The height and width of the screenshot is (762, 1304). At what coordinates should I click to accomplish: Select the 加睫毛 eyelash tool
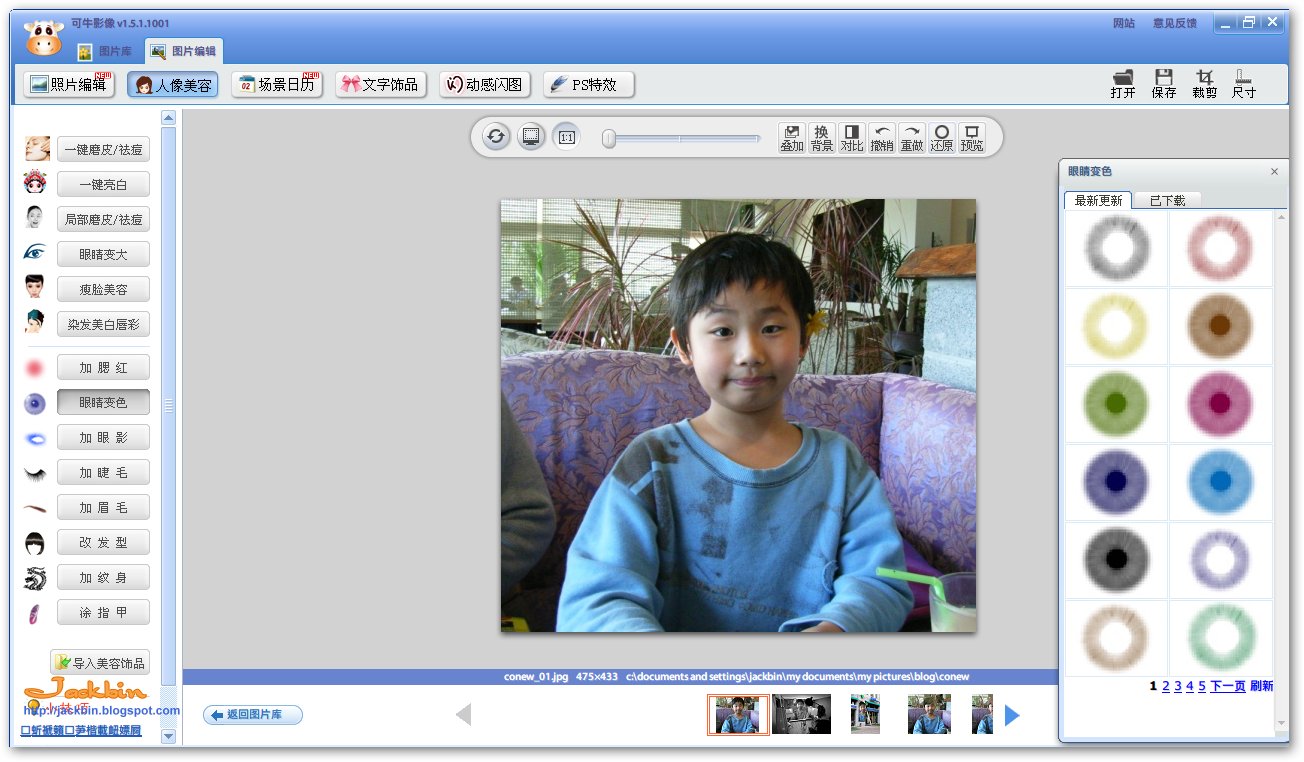pyautogui.click(x=103, y=472)
